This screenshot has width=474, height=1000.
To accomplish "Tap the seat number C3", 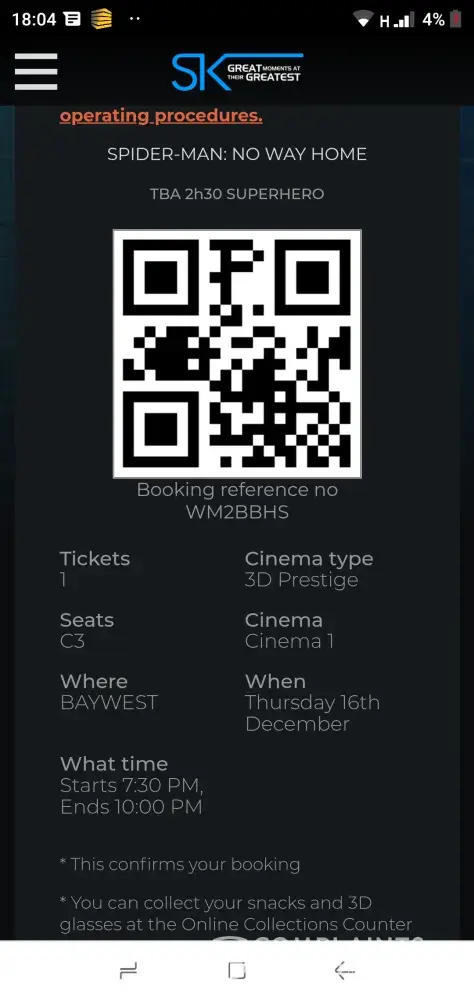I will [72, 641].
